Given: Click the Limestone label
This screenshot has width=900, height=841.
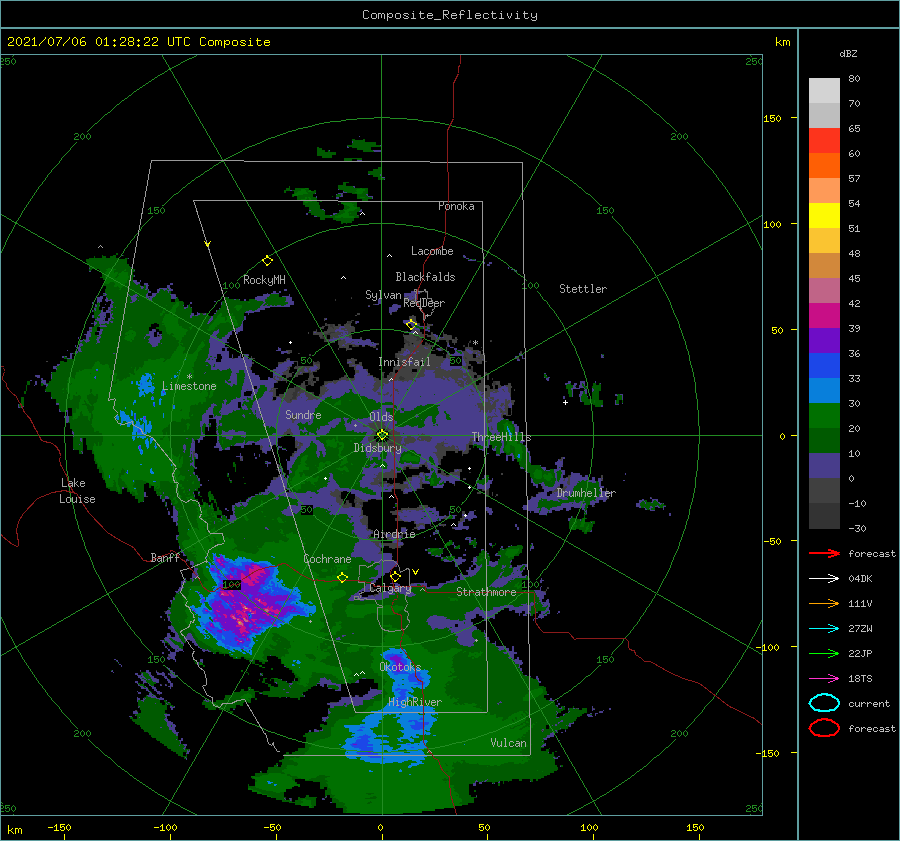Looking at the screenshot, I should pyautogui.click(x=189, y=386).
